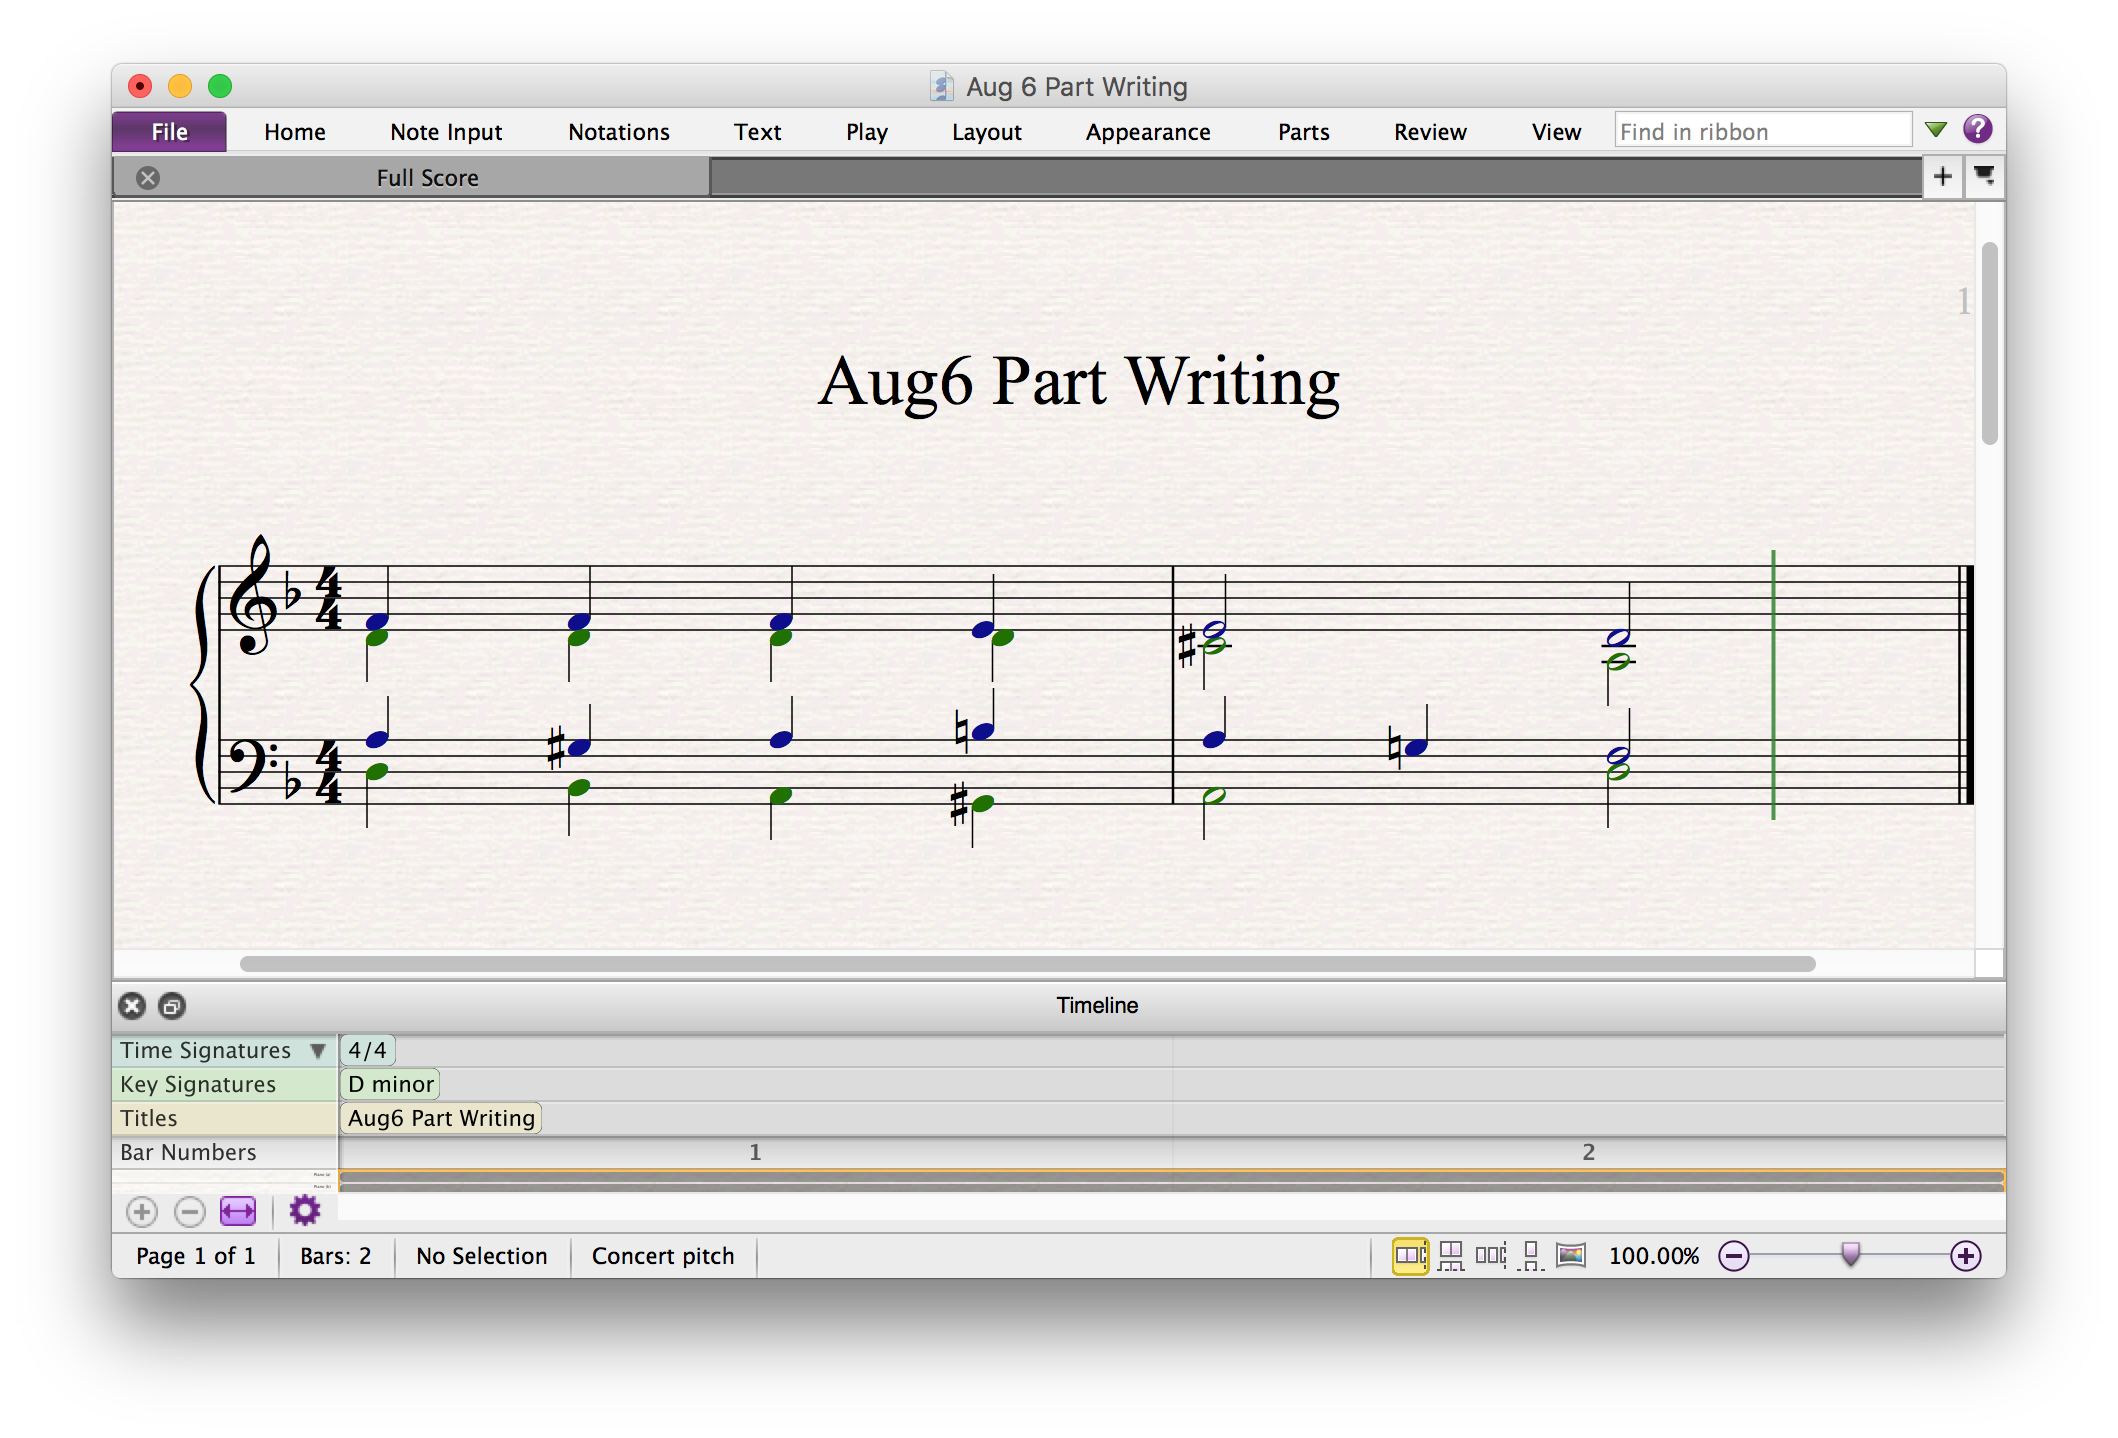Open the Note Input ribbon tab
The image size is (2118, 1438).
[446, 132]
